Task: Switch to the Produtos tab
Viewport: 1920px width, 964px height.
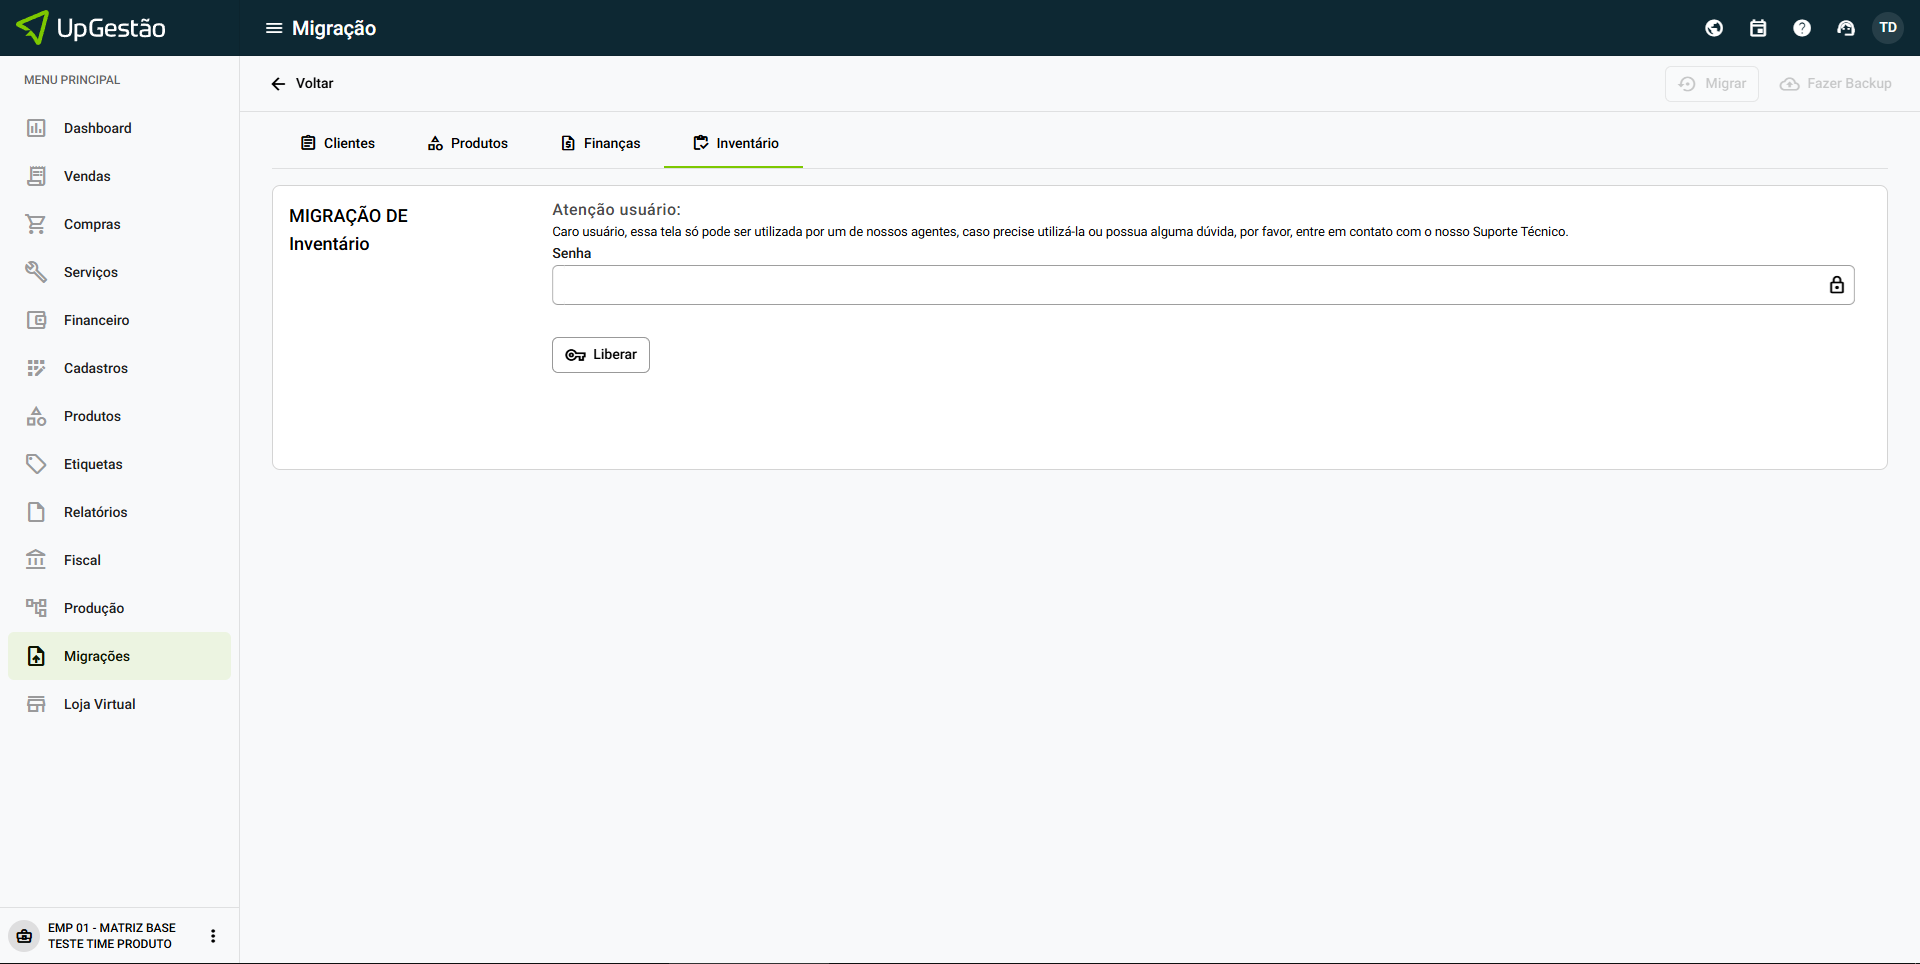Action: 468,143
